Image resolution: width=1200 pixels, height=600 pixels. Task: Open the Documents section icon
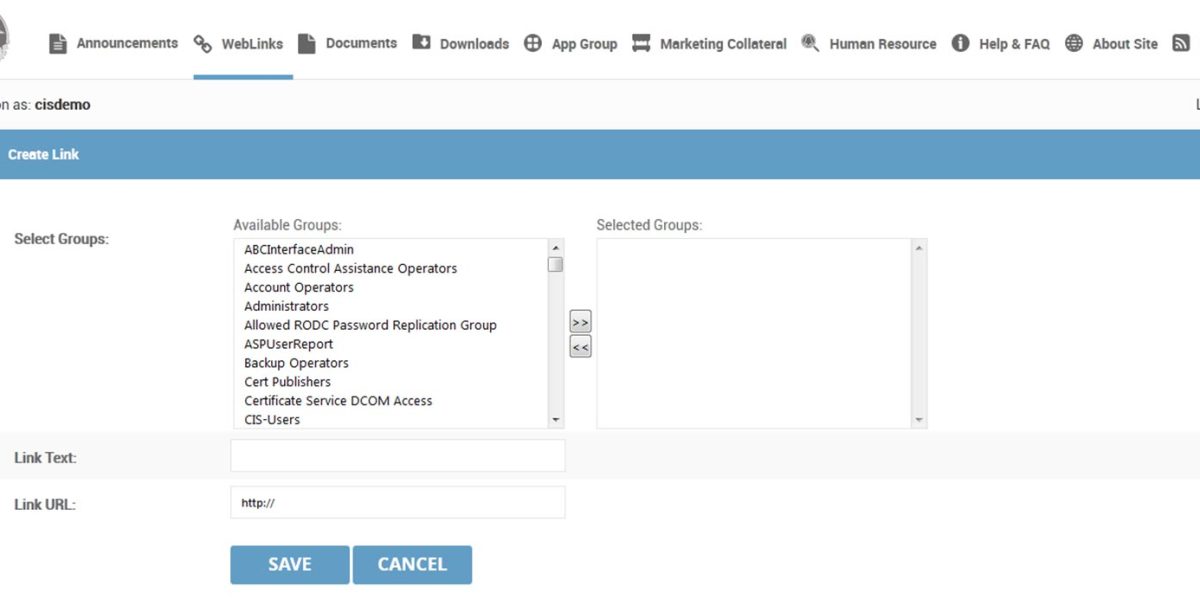click(307, 42)
